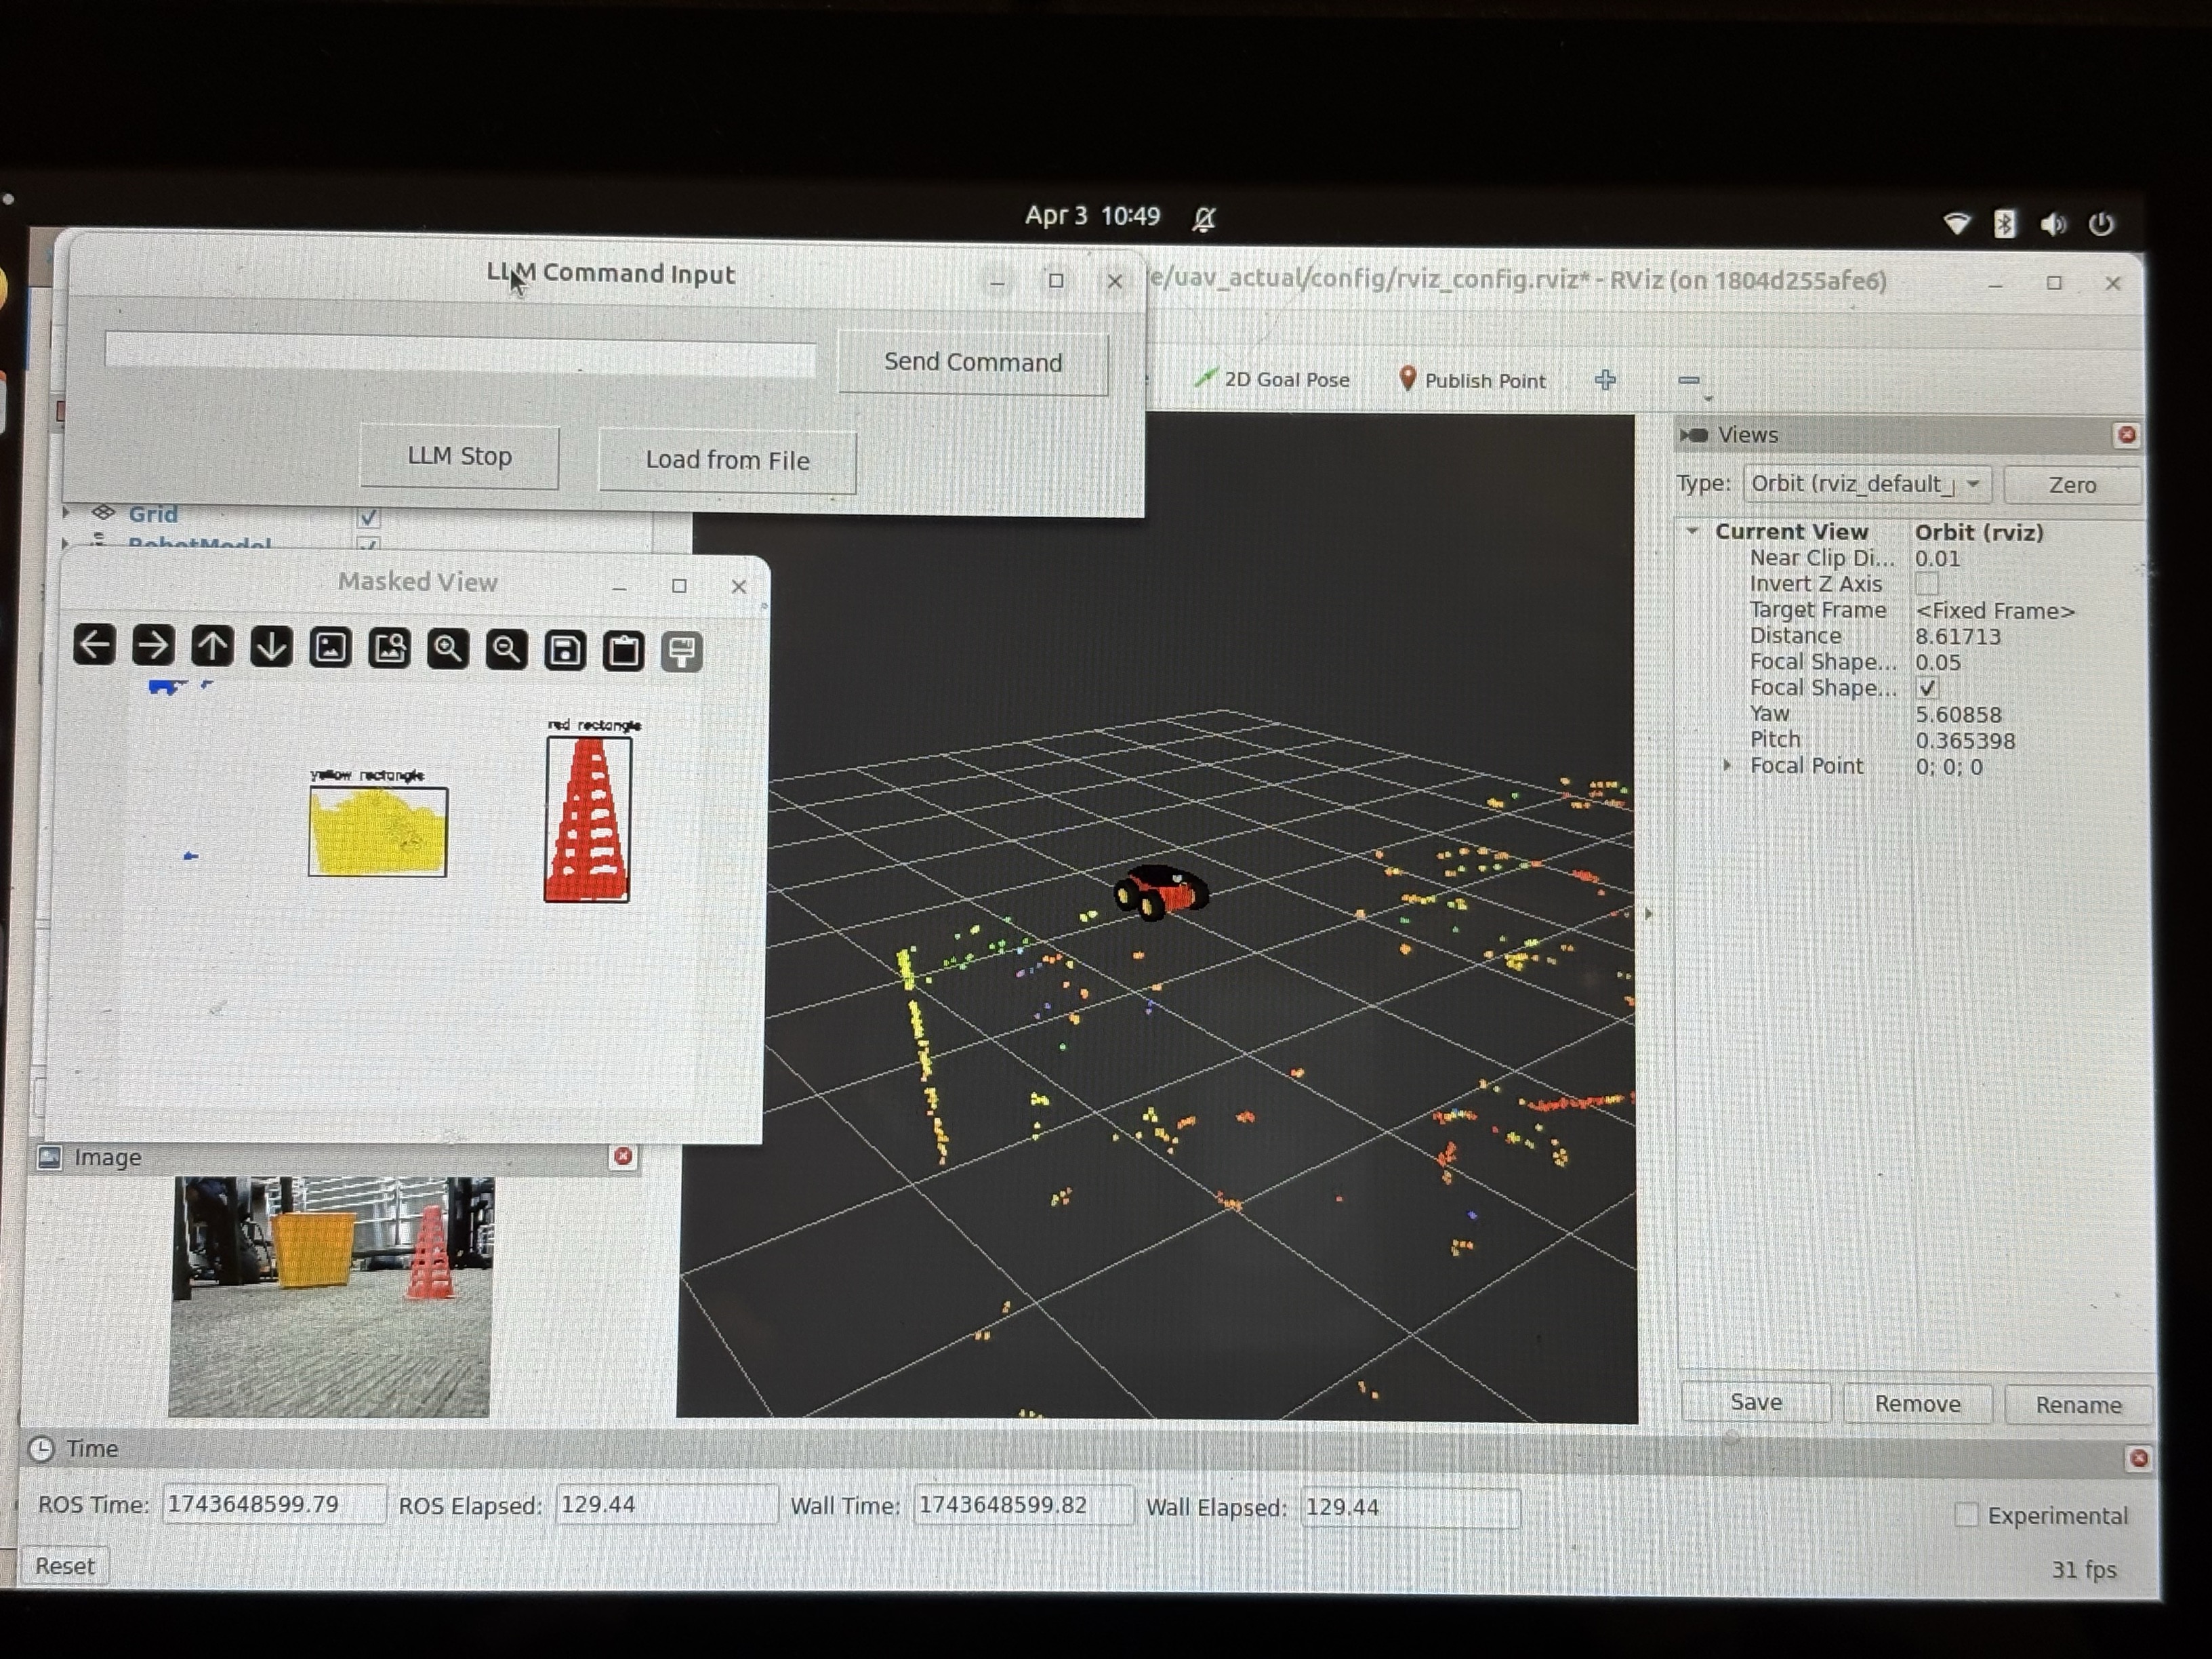Click the zoom in magnifier icon
Image resolution: width=2212 pixels, height=1659 pixels.
coord(448,650)
